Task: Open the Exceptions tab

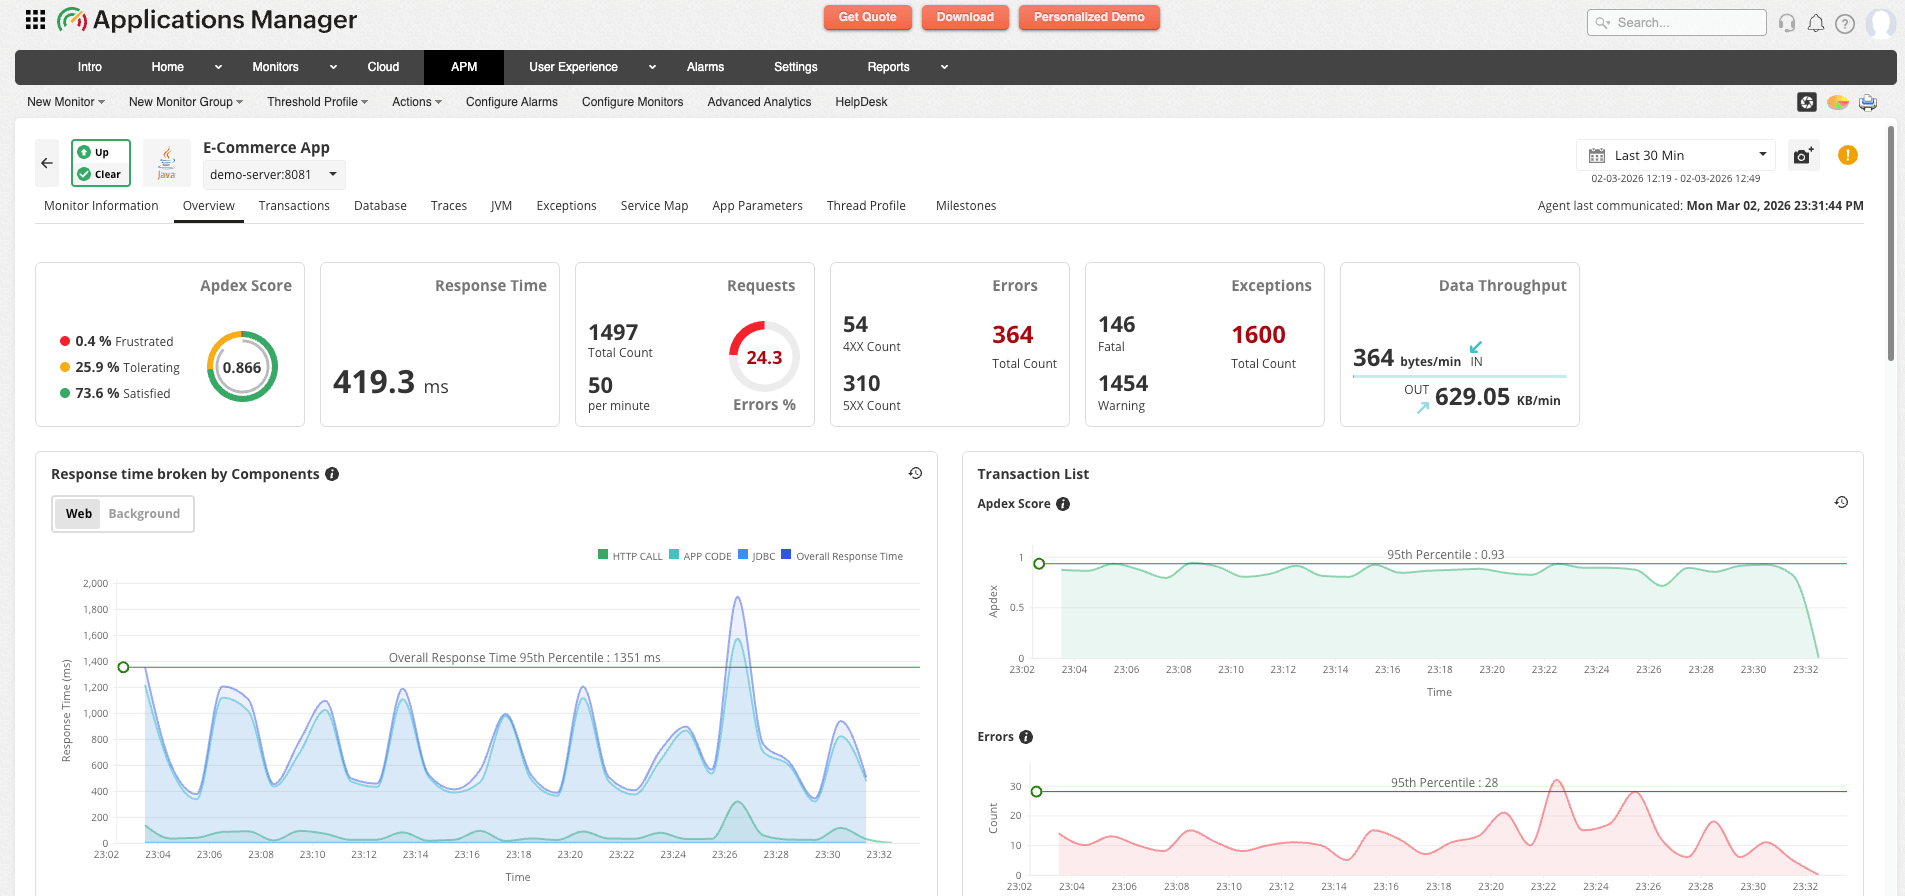Action: click(566, 206)
